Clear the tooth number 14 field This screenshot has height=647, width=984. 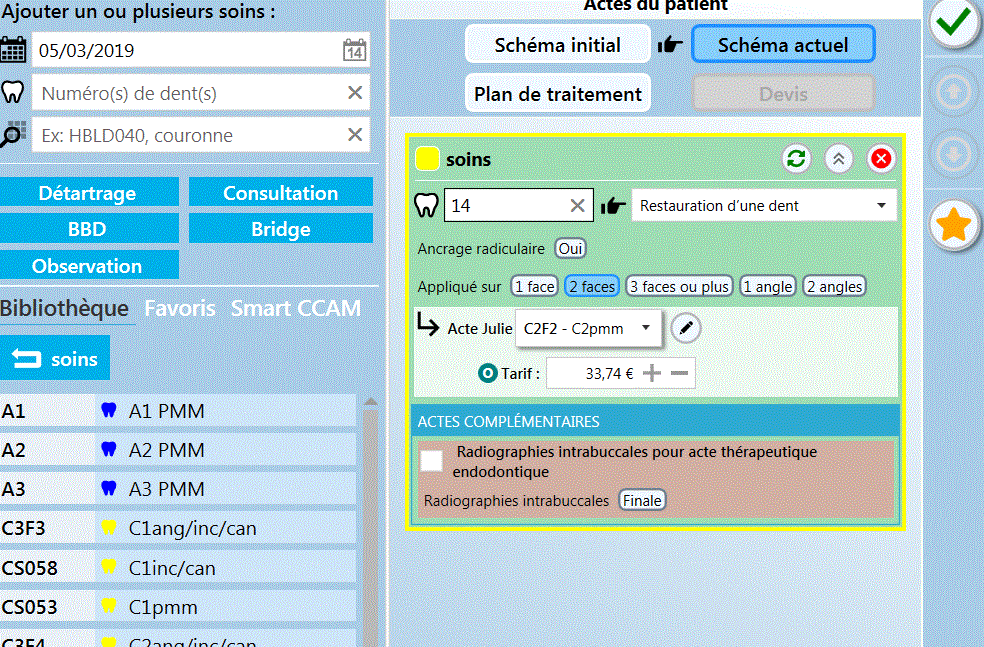point(577,206)
